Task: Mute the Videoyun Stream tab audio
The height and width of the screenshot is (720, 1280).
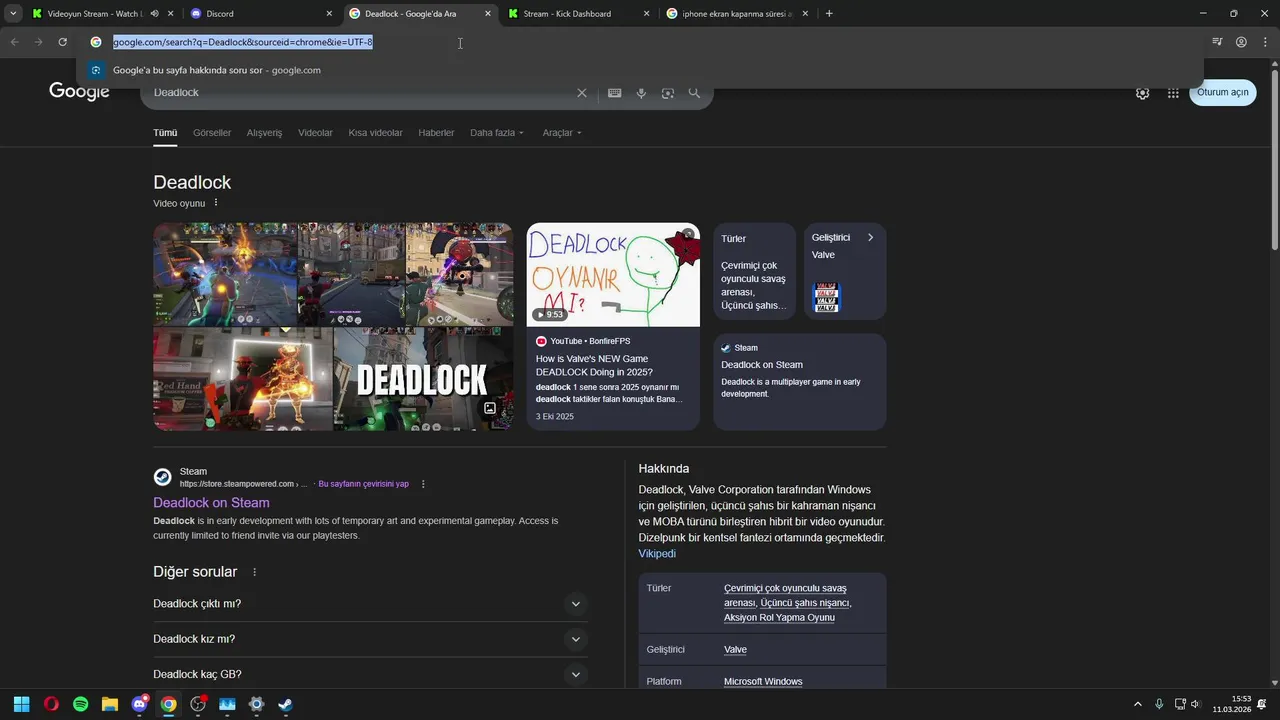Action: [x=154, y=14]
